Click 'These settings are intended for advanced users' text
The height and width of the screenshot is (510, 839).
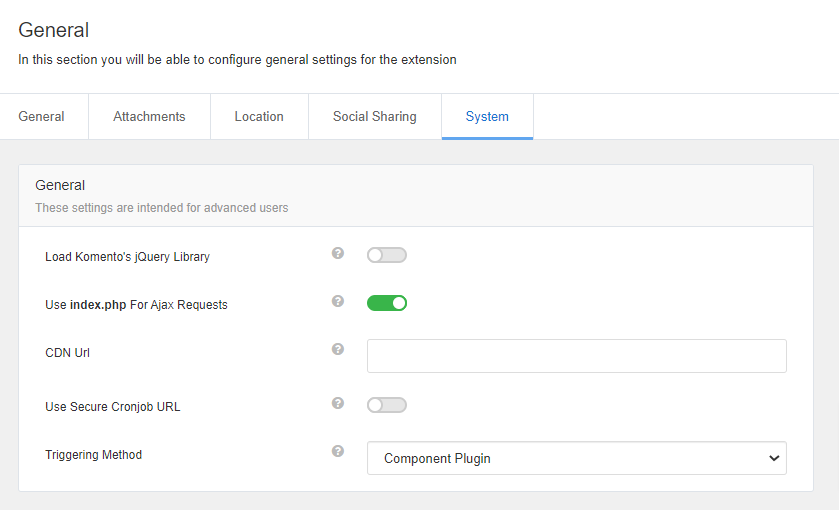pyautogui.click(x=162, y=208)
